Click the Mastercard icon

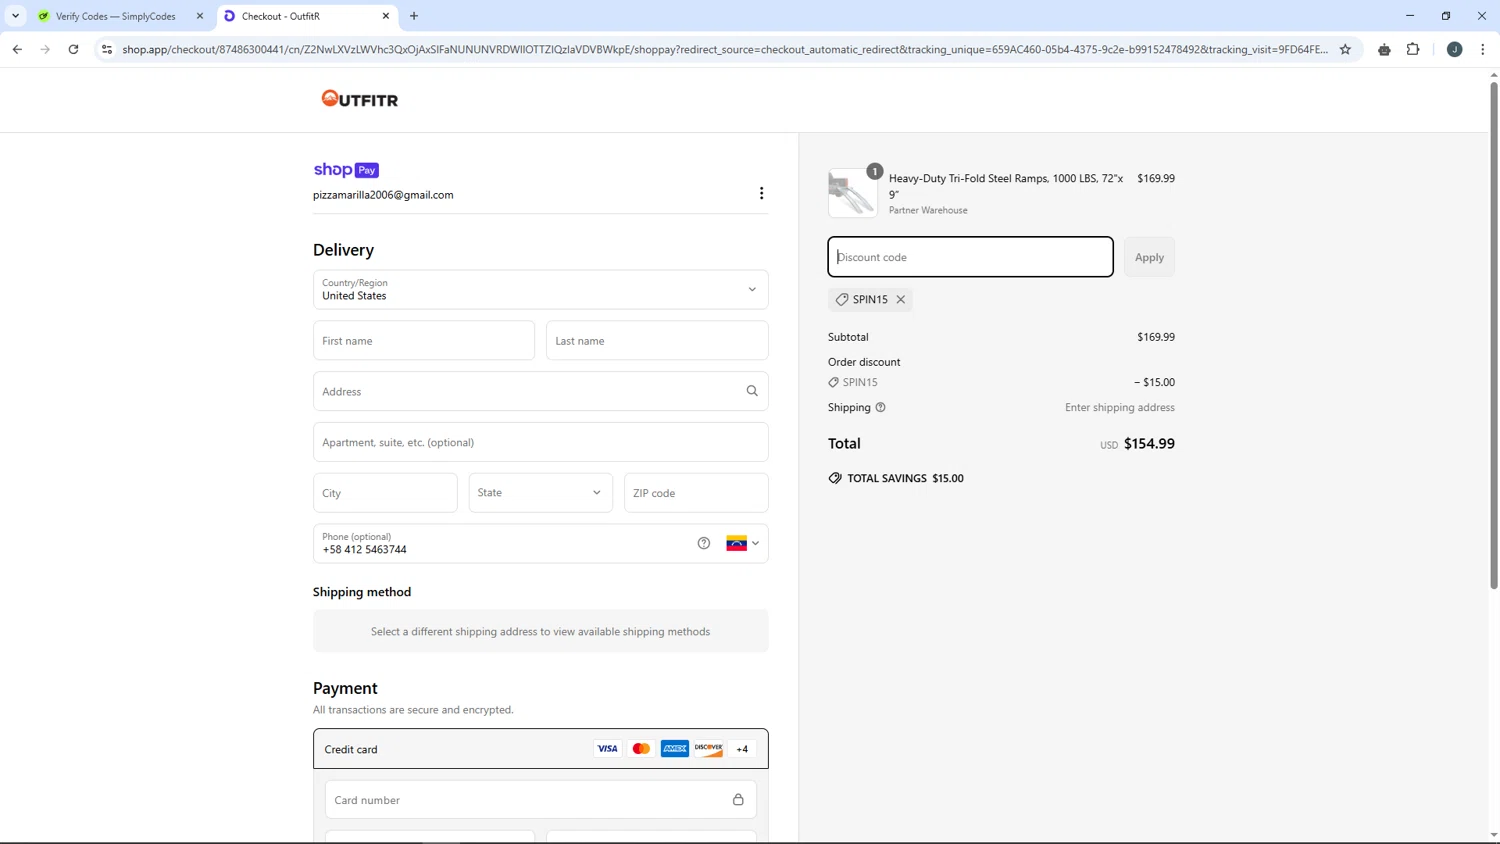[x=641, y=749]
